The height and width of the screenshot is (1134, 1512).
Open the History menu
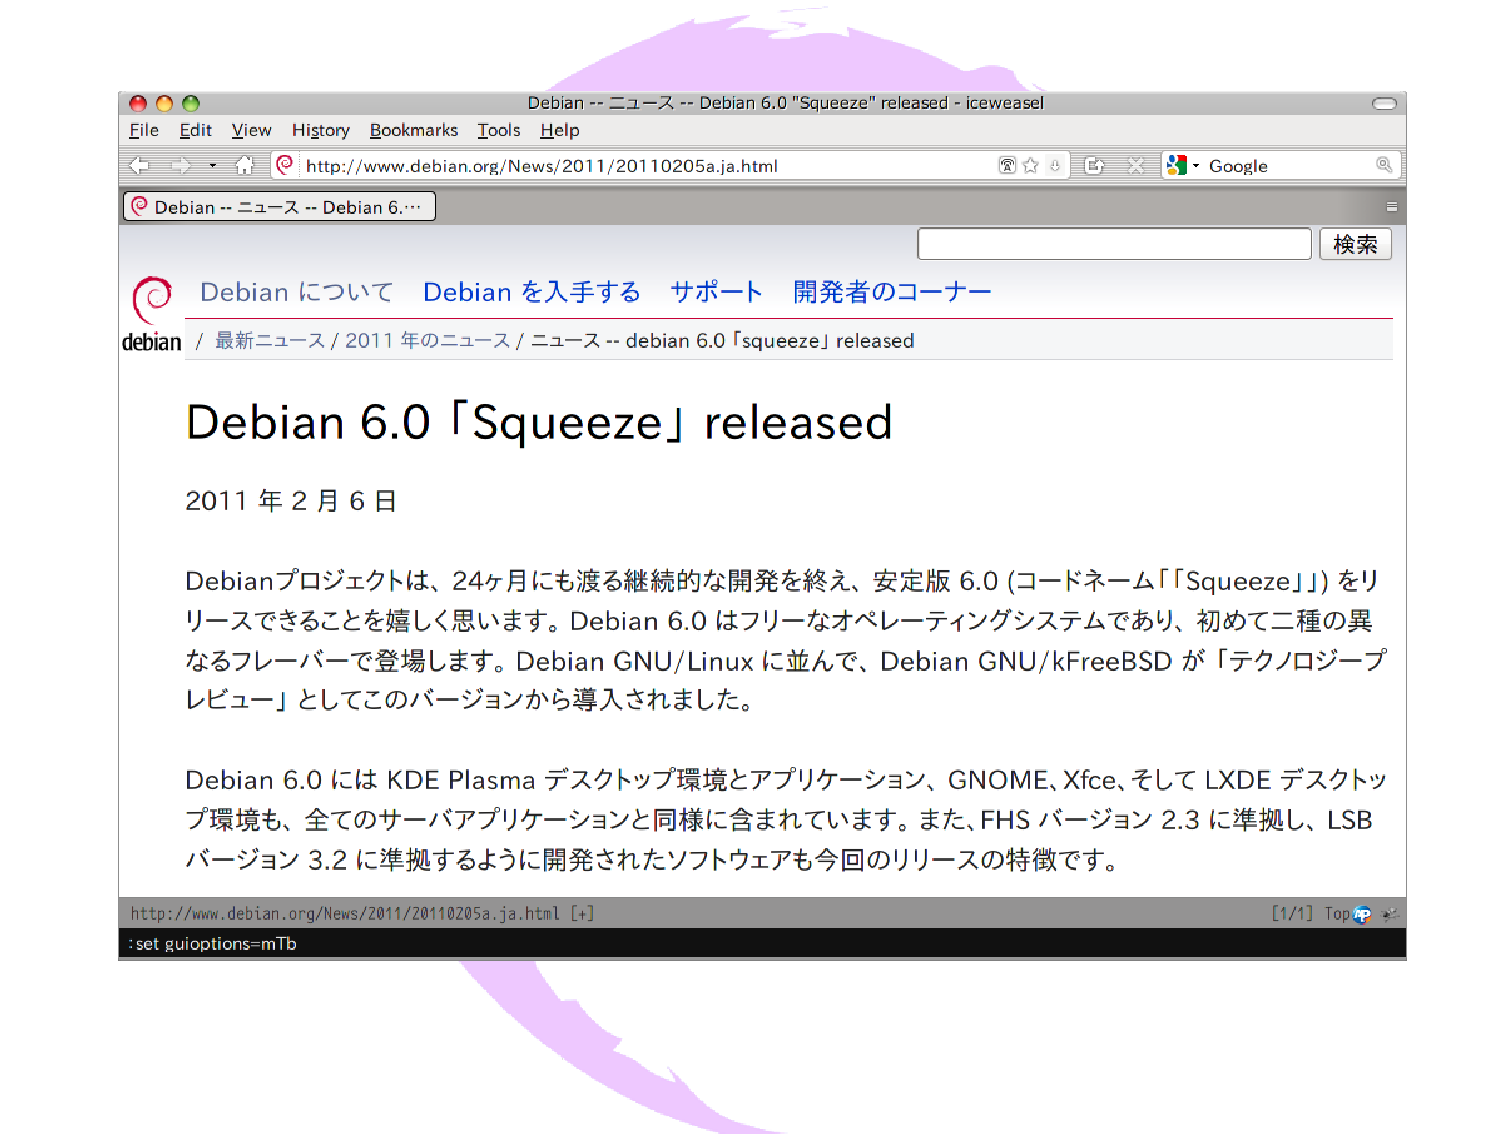(x=321, y=130)
